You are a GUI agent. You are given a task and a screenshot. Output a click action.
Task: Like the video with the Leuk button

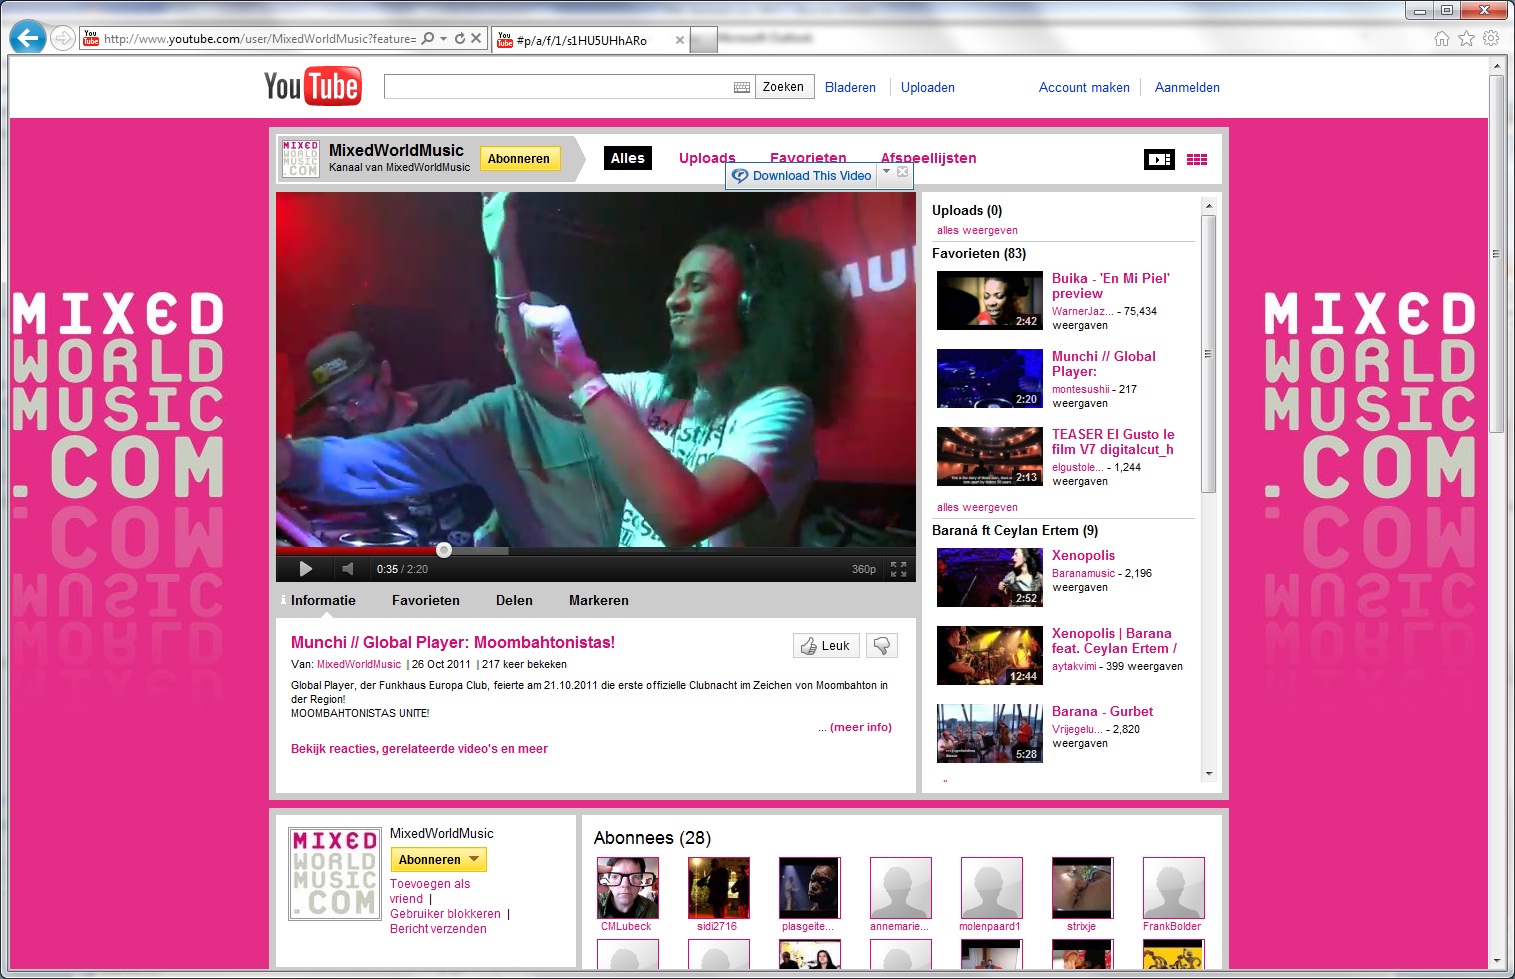[825, 646]
